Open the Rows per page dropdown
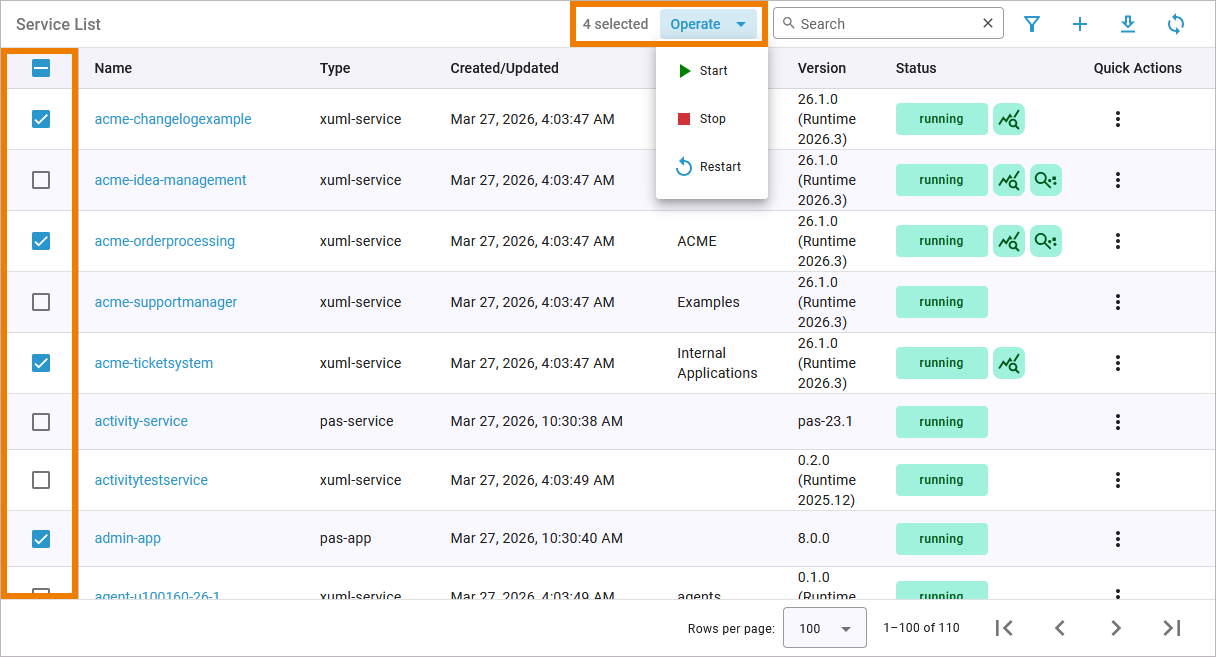This screenshot has width=1216, height=657. (x=824, y=628)
